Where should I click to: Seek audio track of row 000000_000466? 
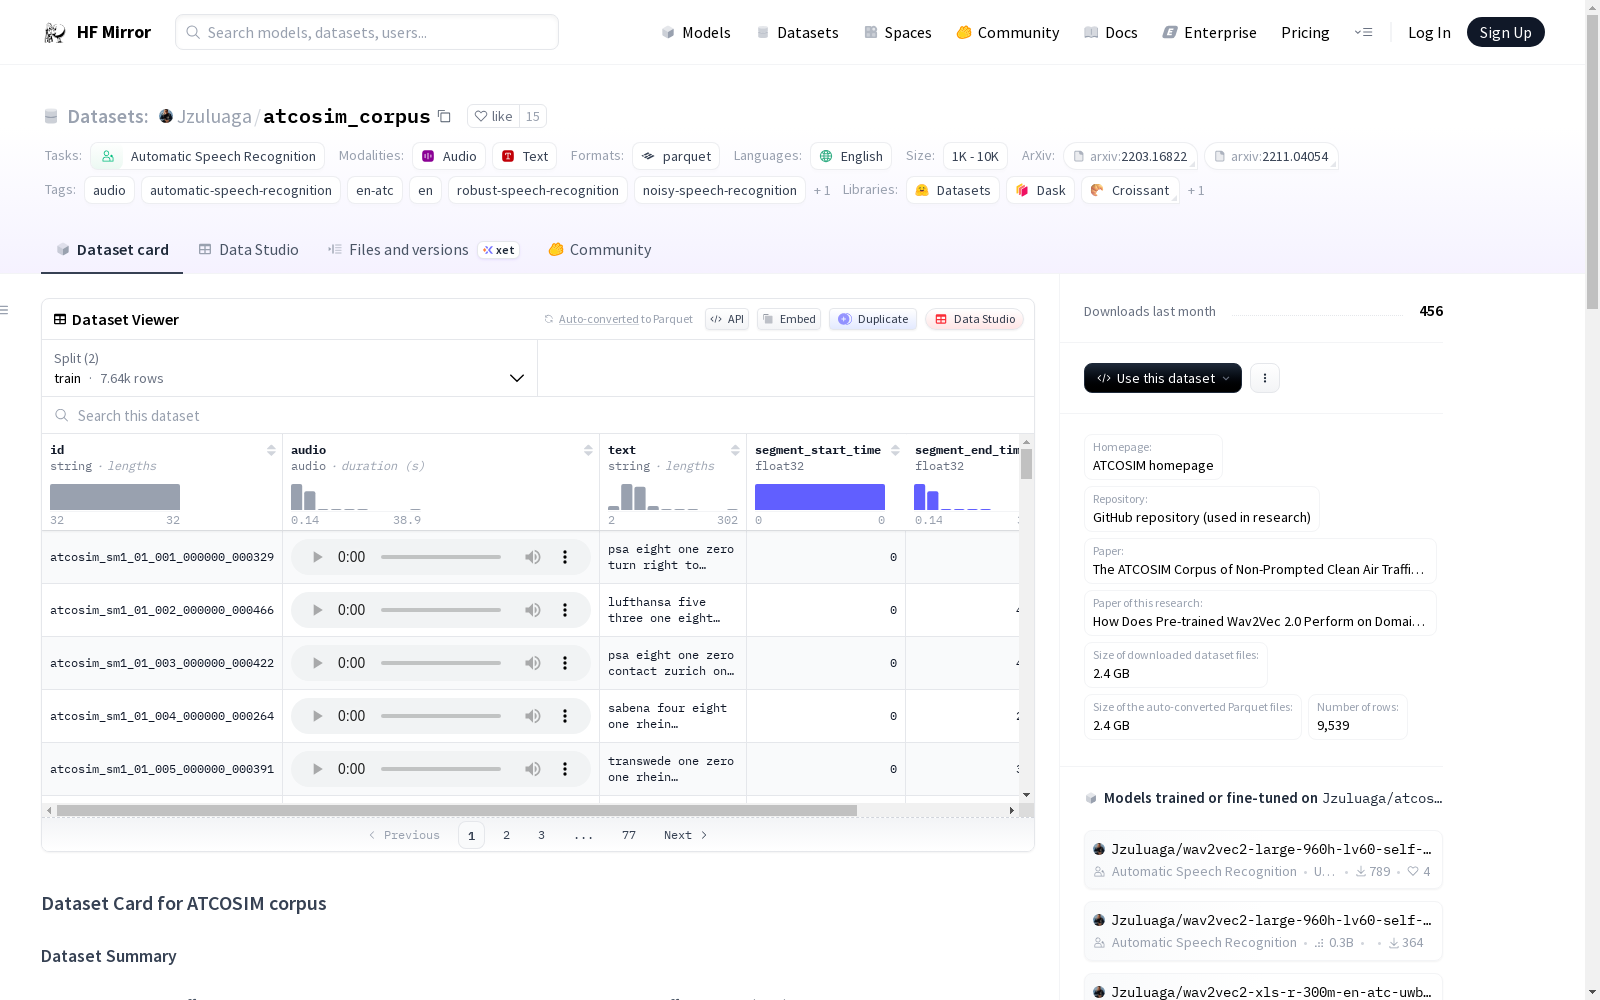tap(441, 610)
